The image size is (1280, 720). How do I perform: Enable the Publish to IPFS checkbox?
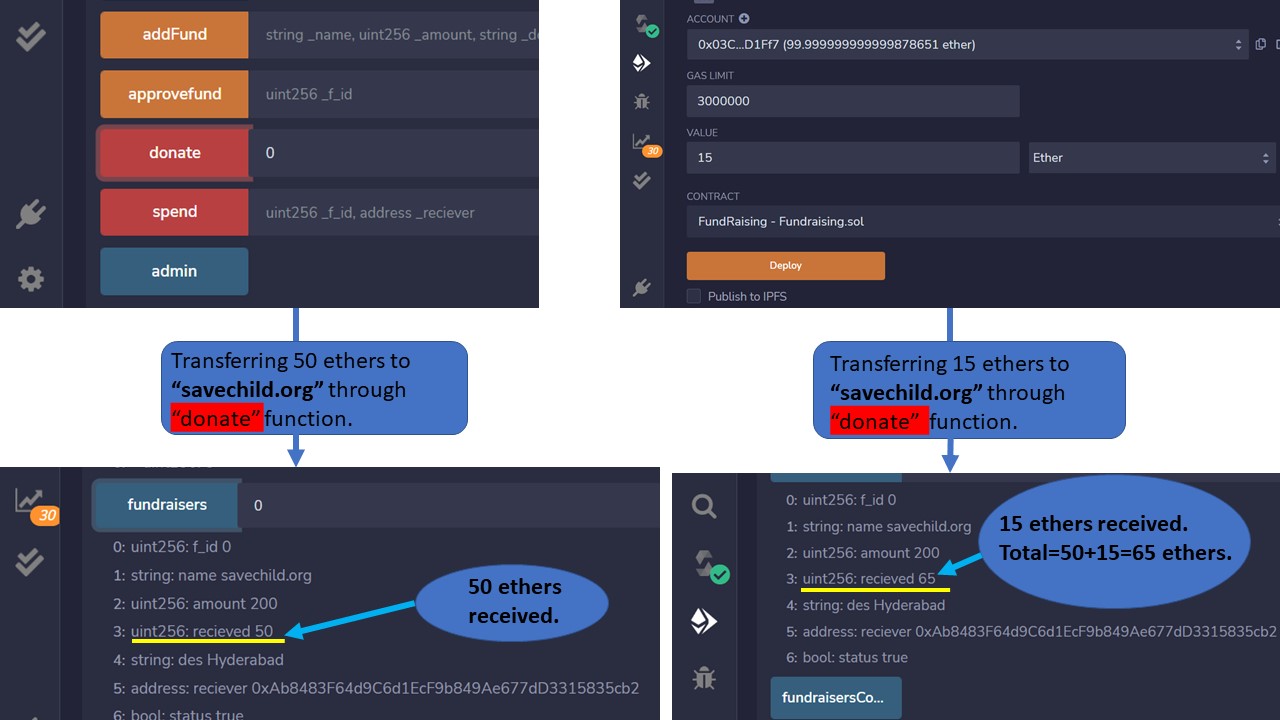(x=692, y=296)
